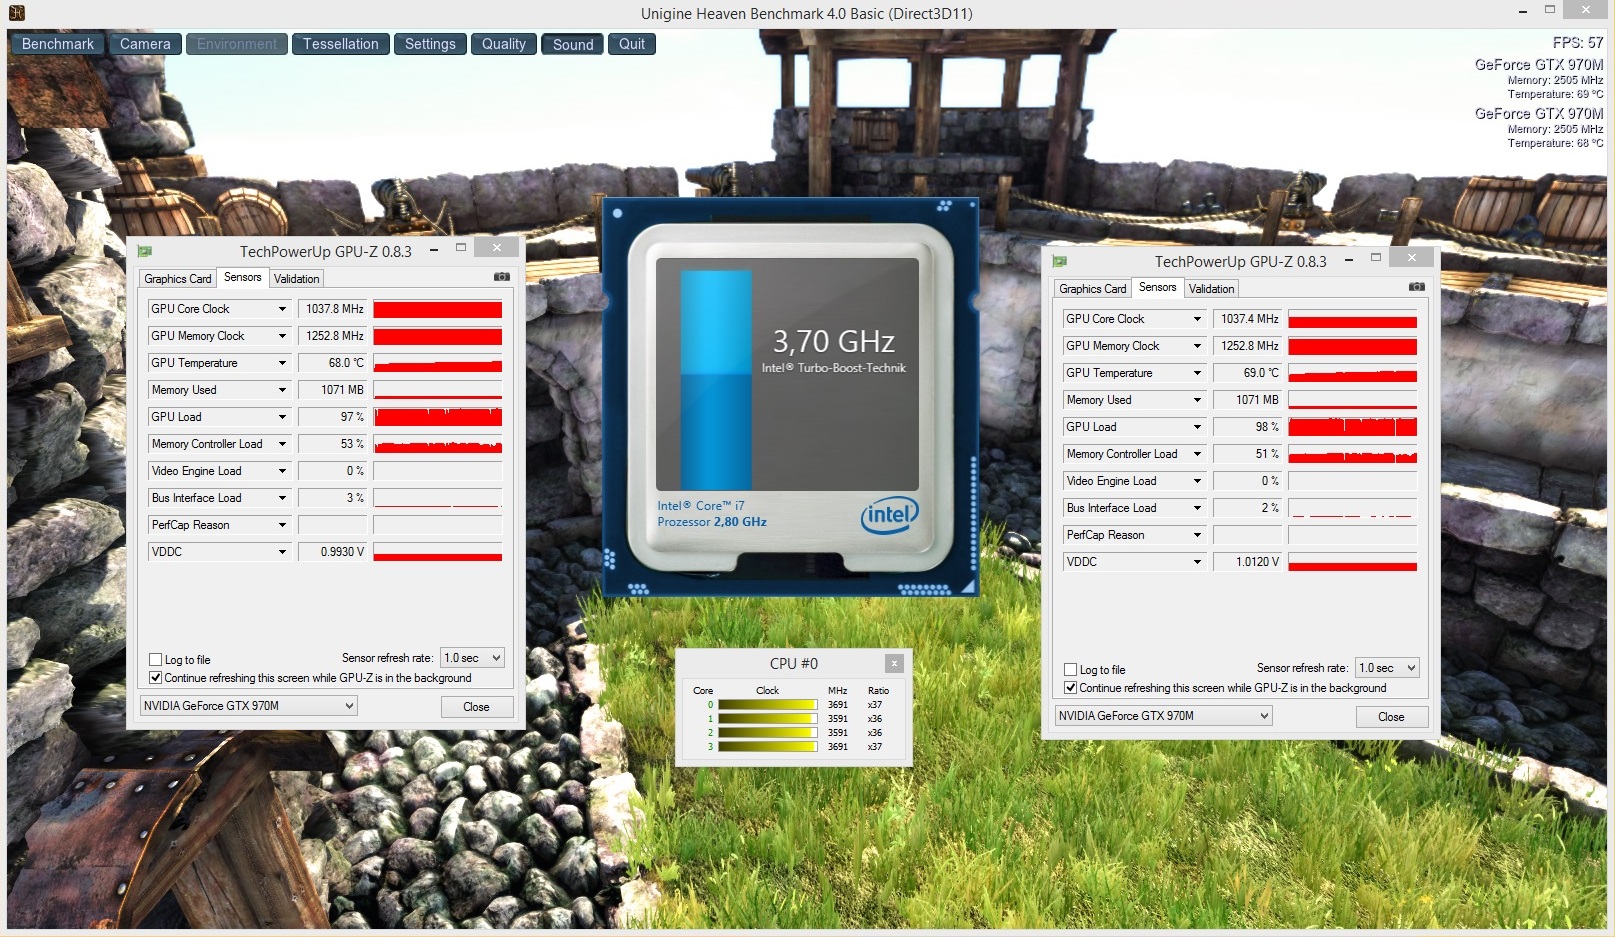The image size is (1615, 937).
Task: Click 1037.8 MHz value in left GPU-Z
Action: 333,309
